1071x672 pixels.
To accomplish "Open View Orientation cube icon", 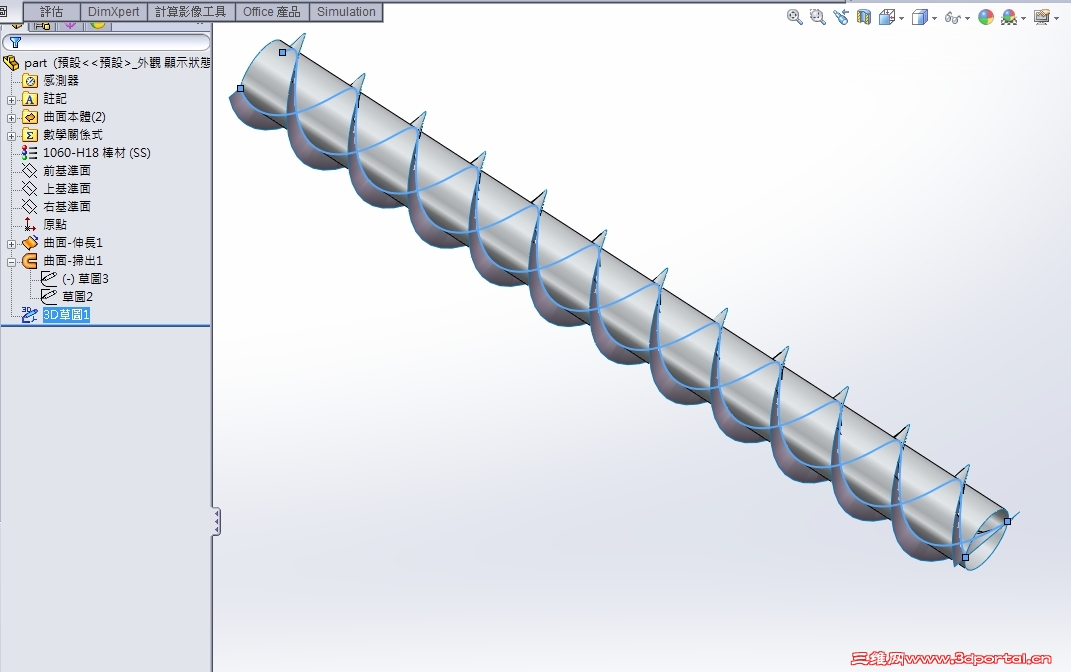I will coord(887,17).
